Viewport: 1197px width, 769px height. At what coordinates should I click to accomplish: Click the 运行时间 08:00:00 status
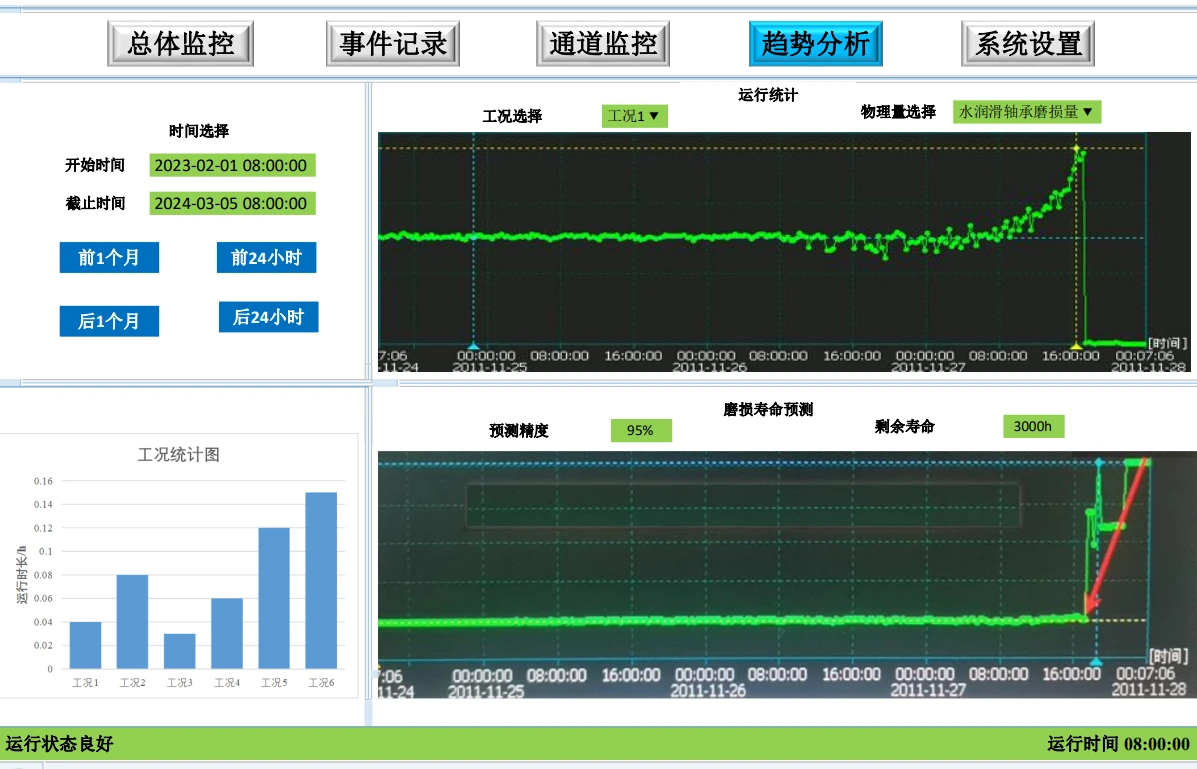[x=1118, y=744]
